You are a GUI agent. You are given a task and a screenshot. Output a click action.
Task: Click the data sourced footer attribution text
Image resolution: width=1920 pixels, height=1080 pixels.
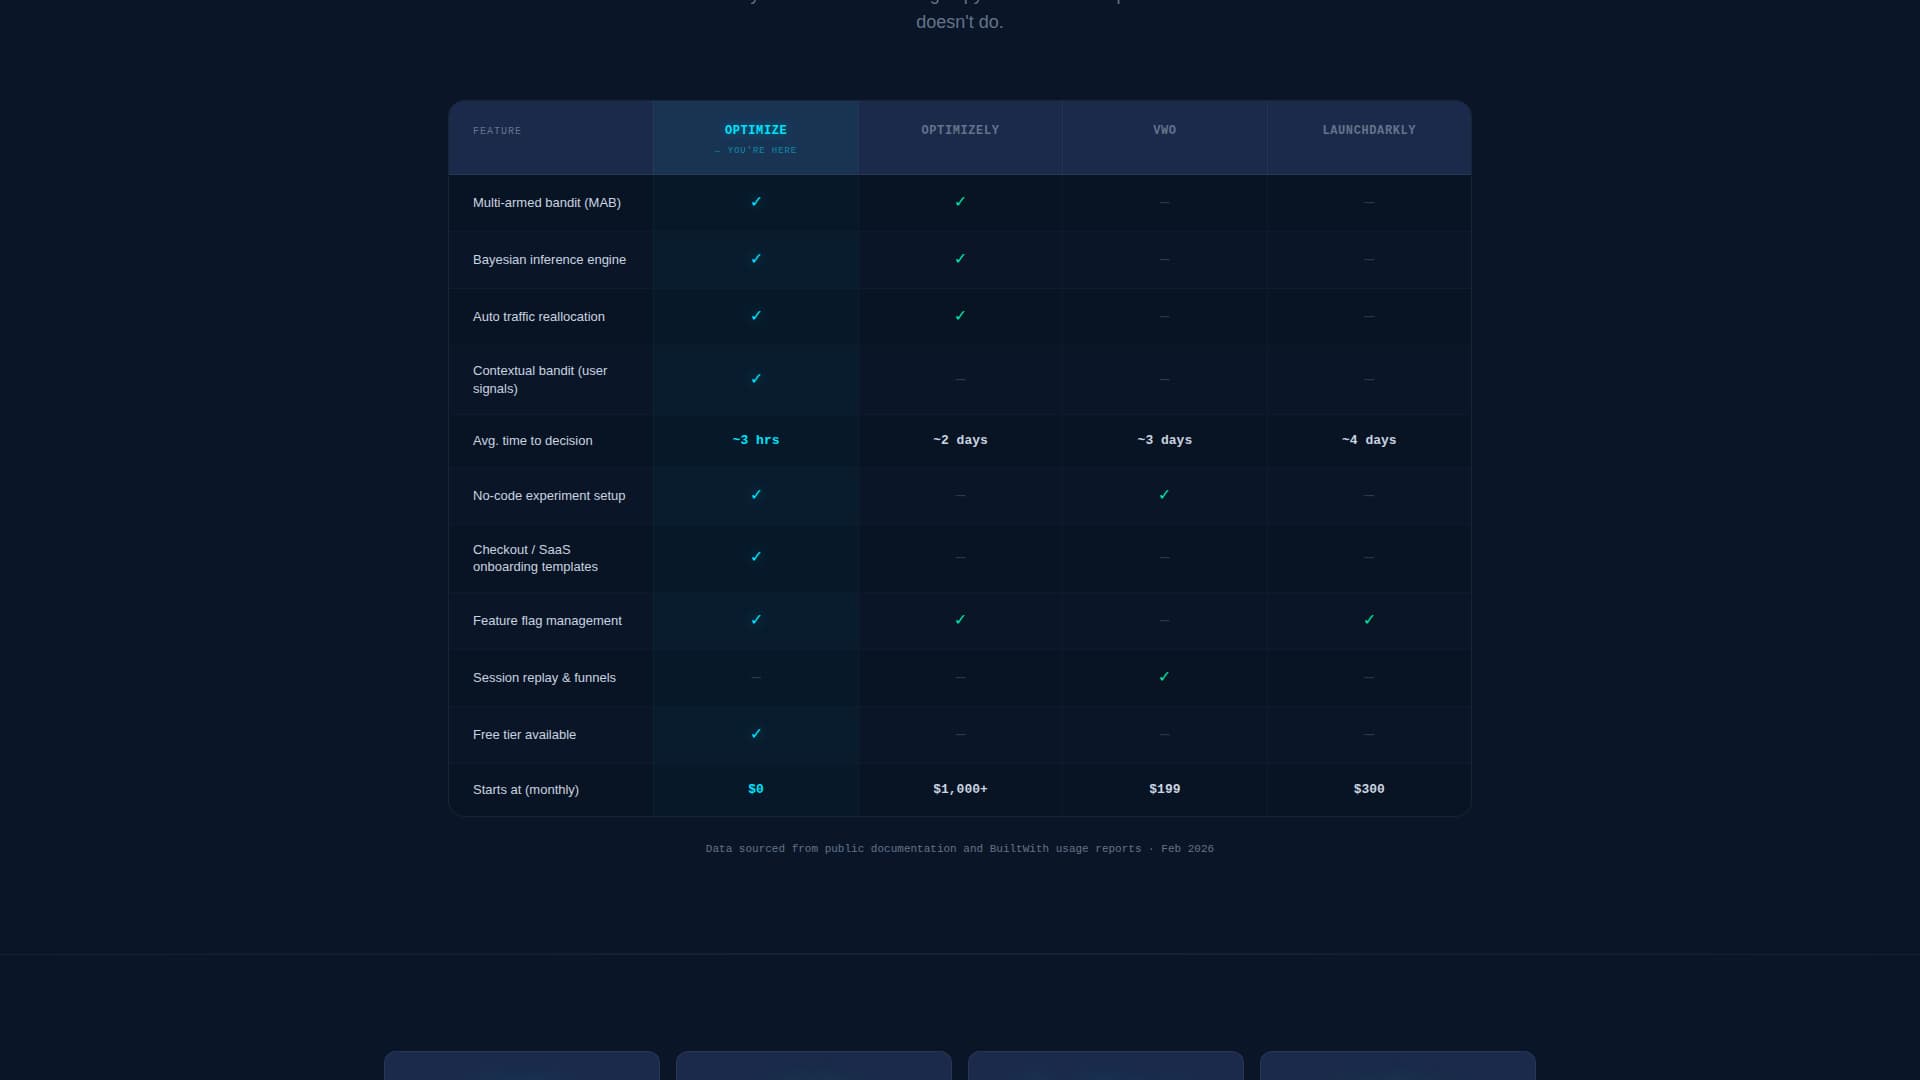(959, 848)
